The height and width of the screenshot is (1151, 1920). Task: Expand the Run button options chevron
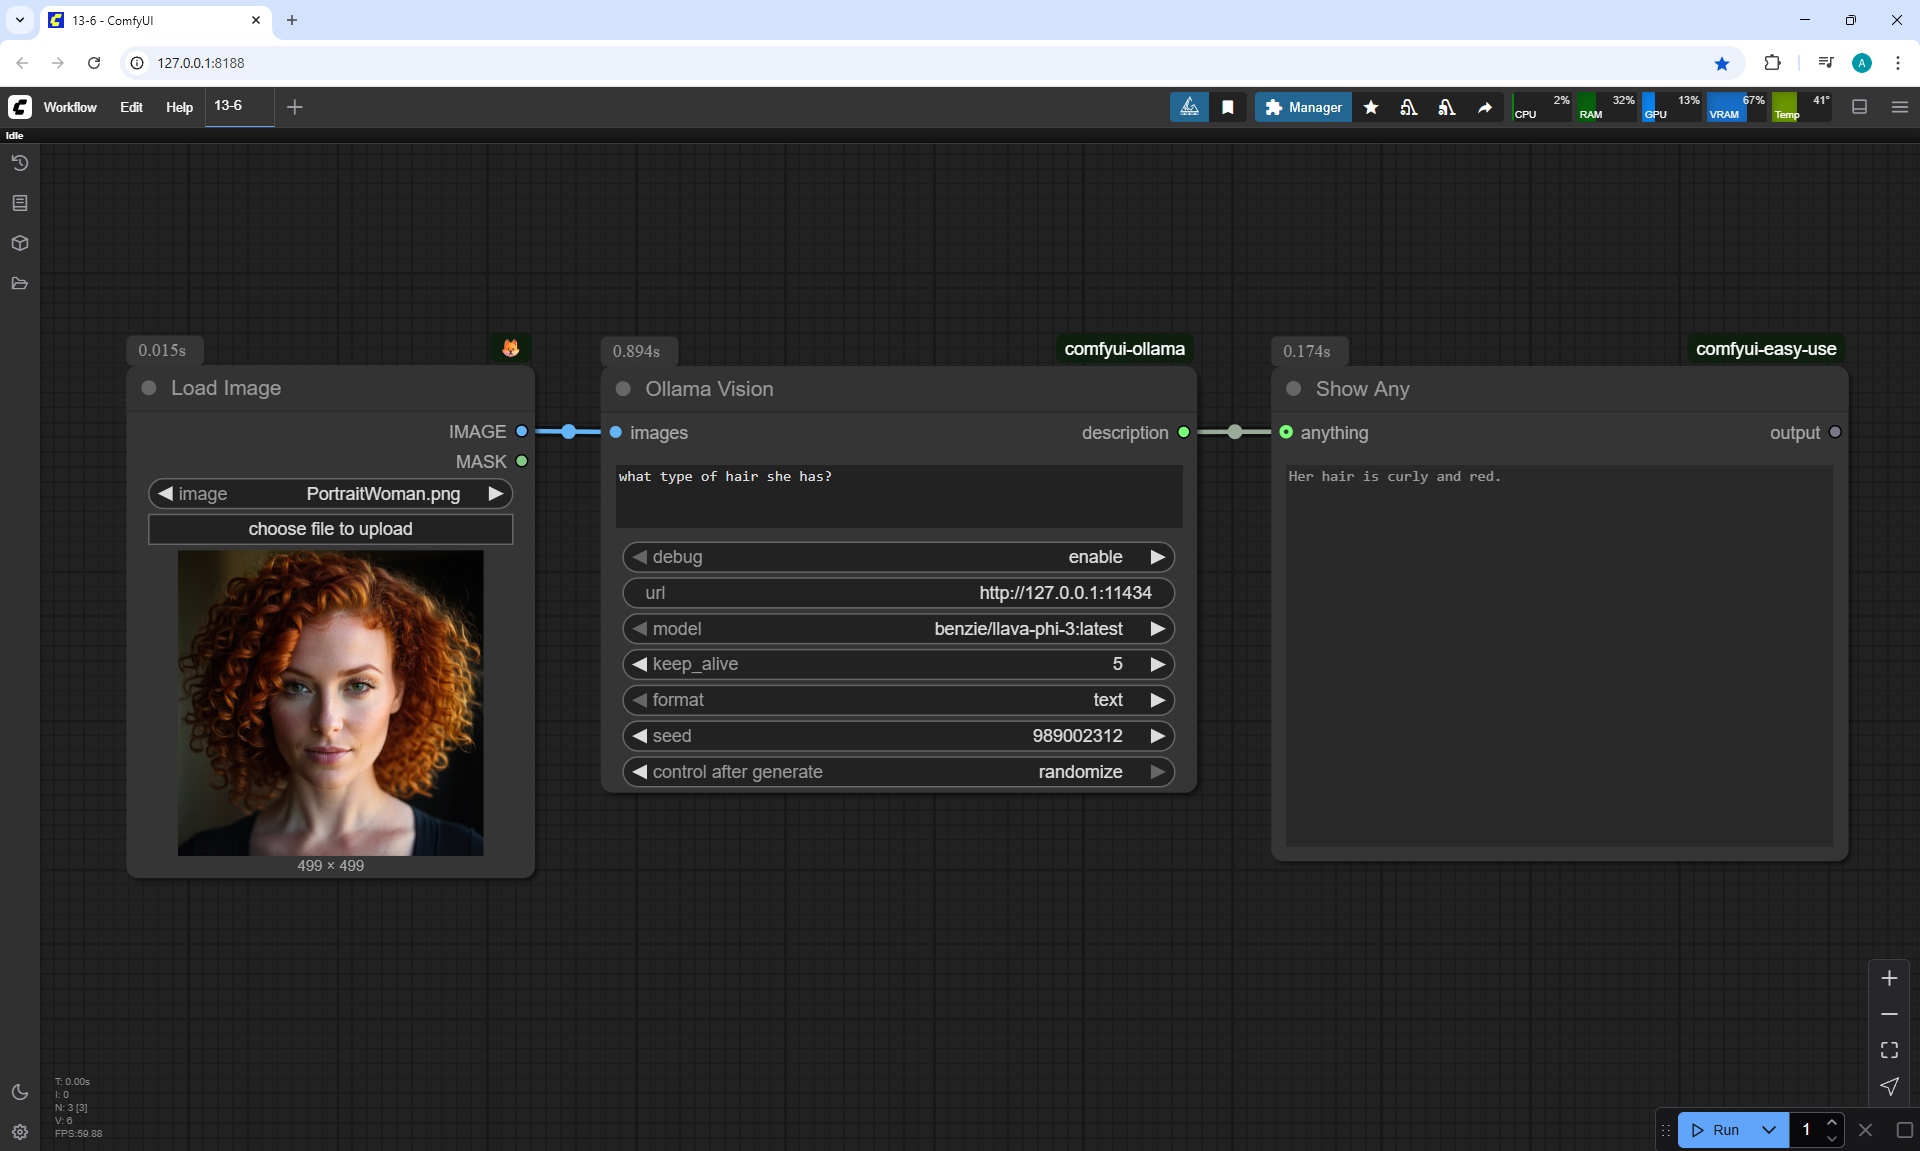1769,1130
